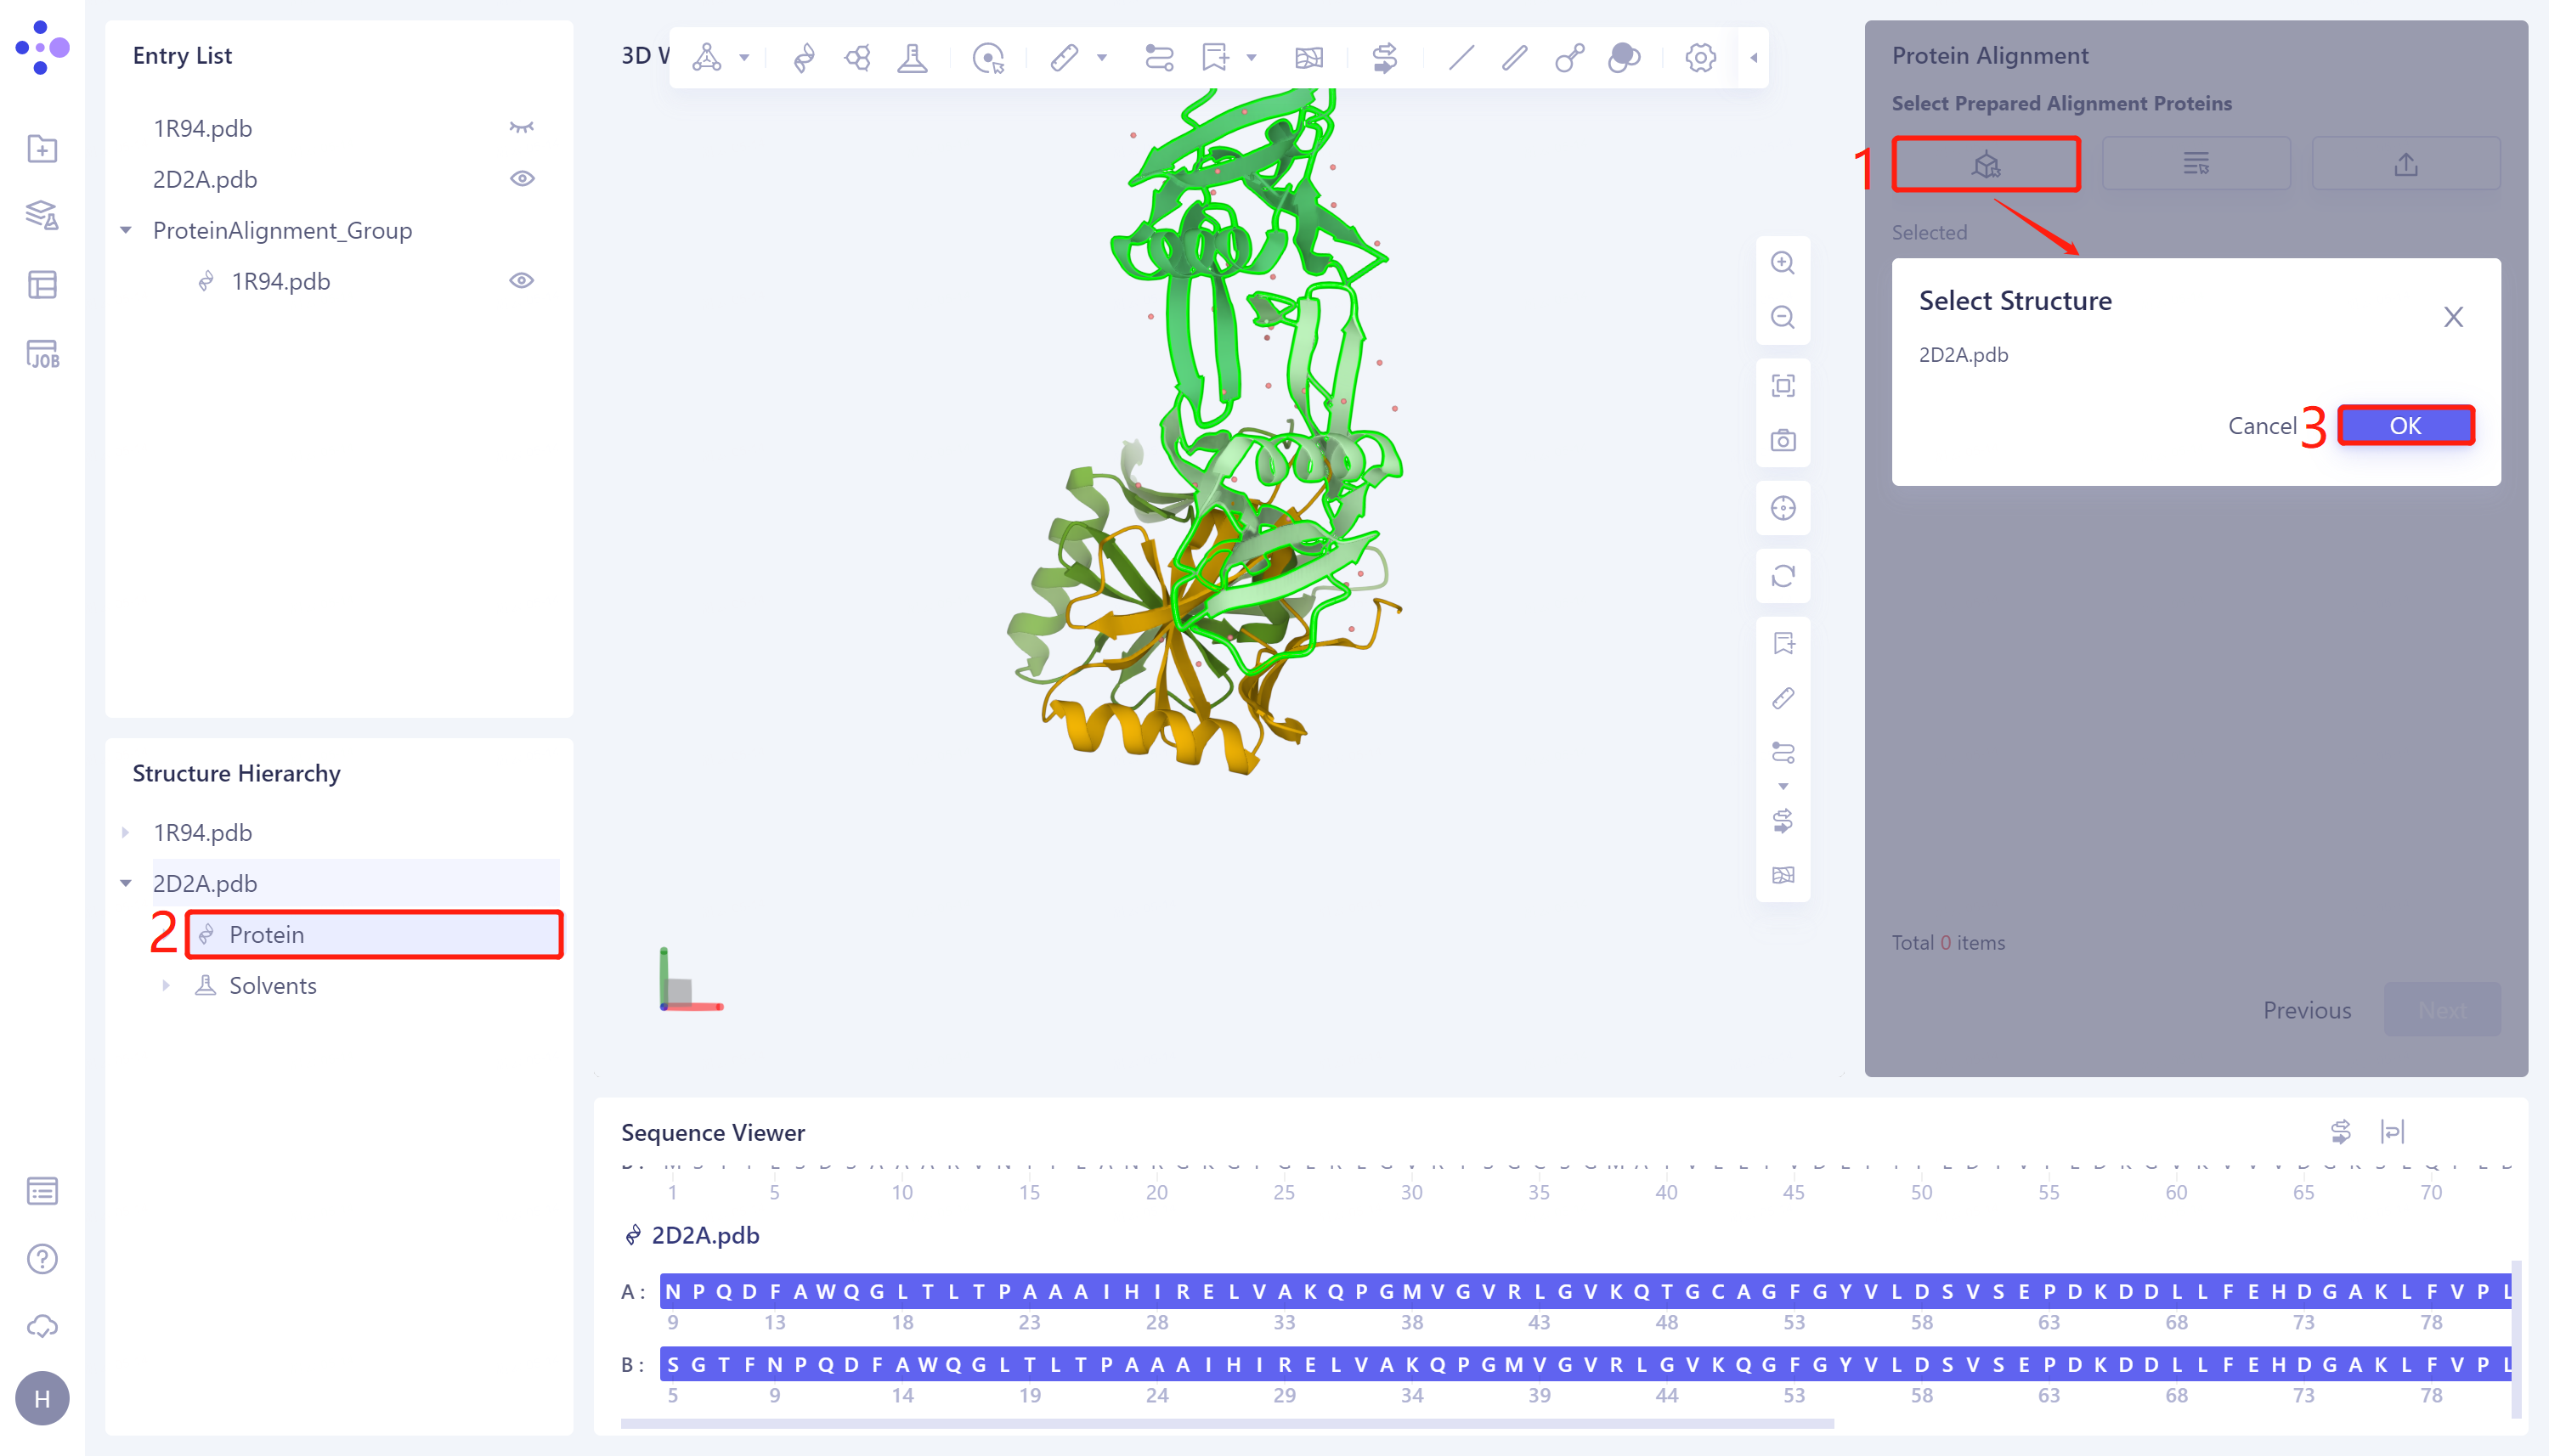Open the camera screenshot tool in viewport sidebar
This screenshot has width=2549, height=1456.
click(x=1783, y=440)
